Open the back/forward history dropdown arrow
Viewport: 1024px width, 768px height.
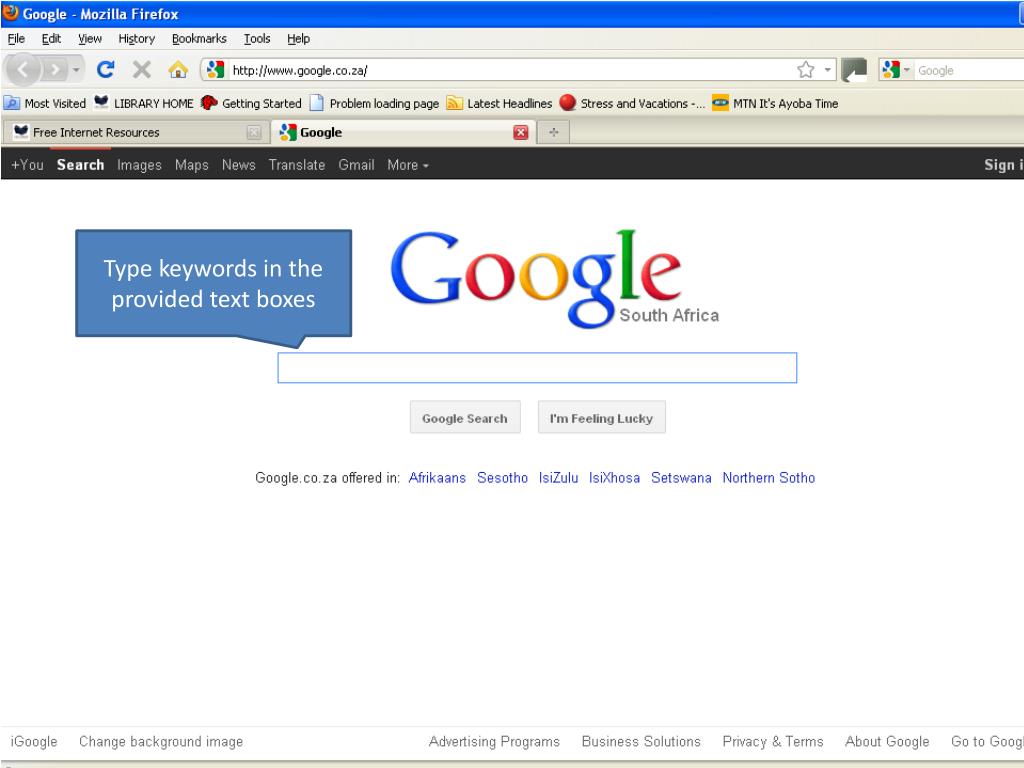(x=76, y=69)
